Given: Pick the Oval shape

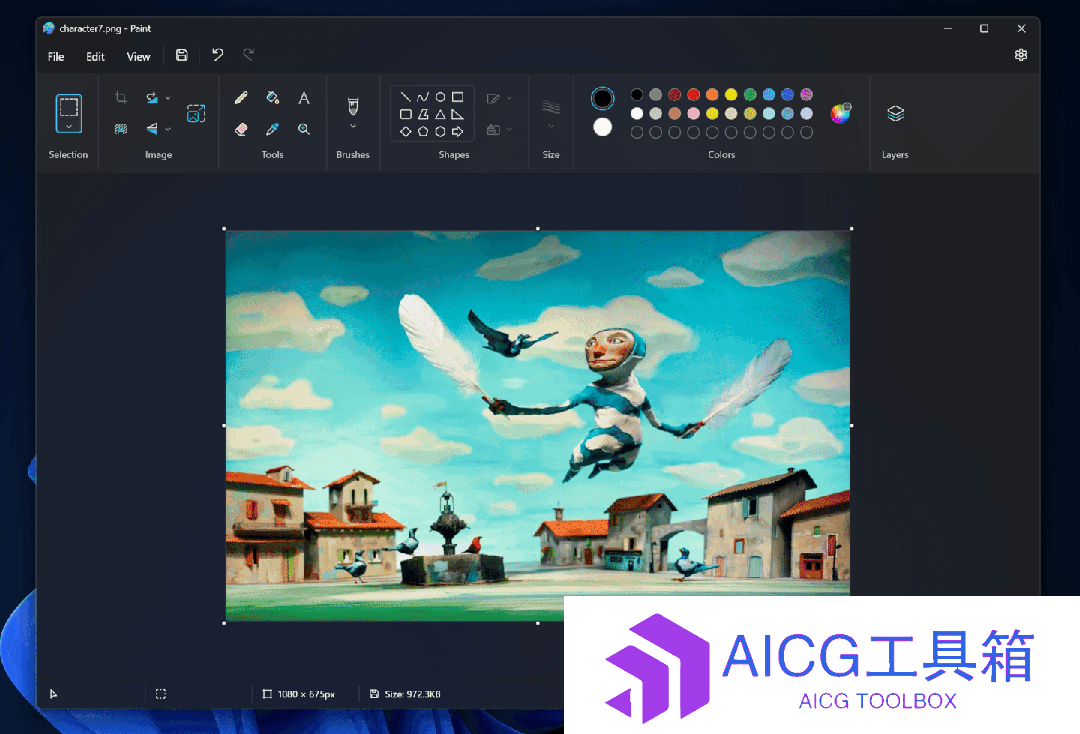Looking at the screenshot, I should 440,97.
